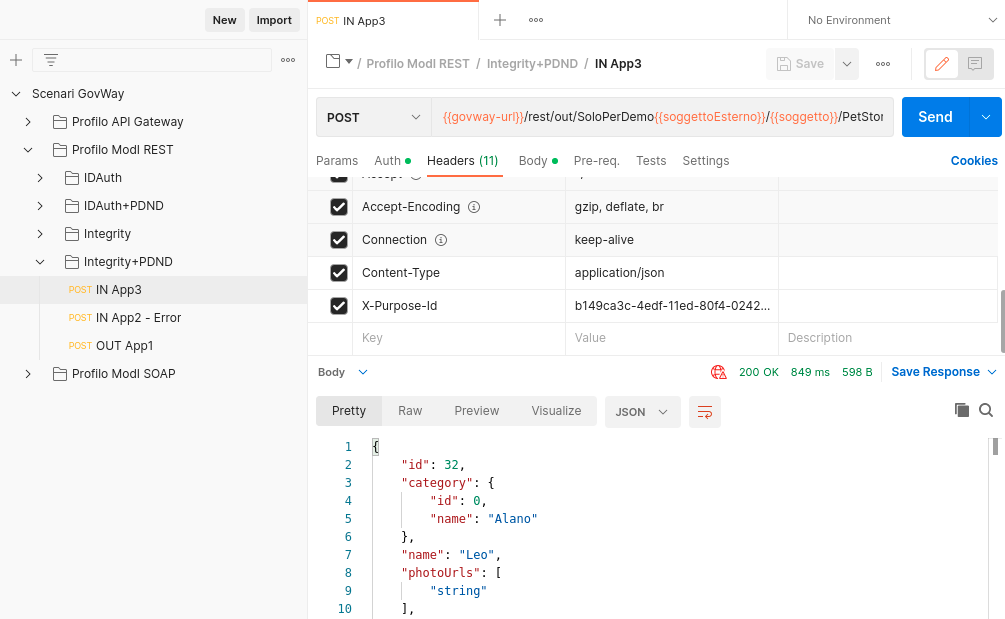This screenshot has height=619, width=1005.
Task: Click the request type icon in breadcrumb
Action: [333, 62]
